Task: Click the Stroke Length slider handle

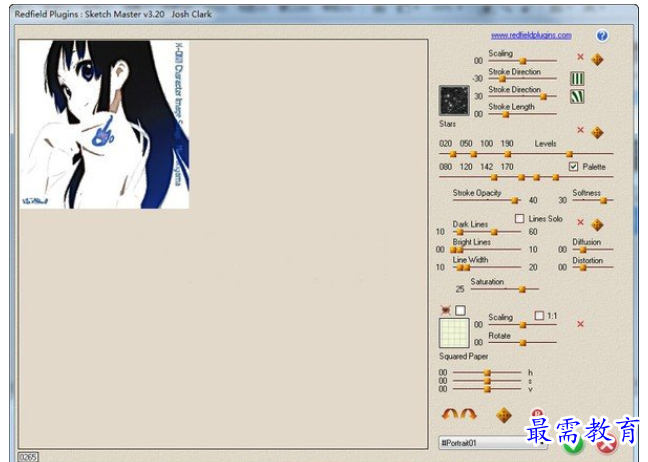Action: pos(505,114)
